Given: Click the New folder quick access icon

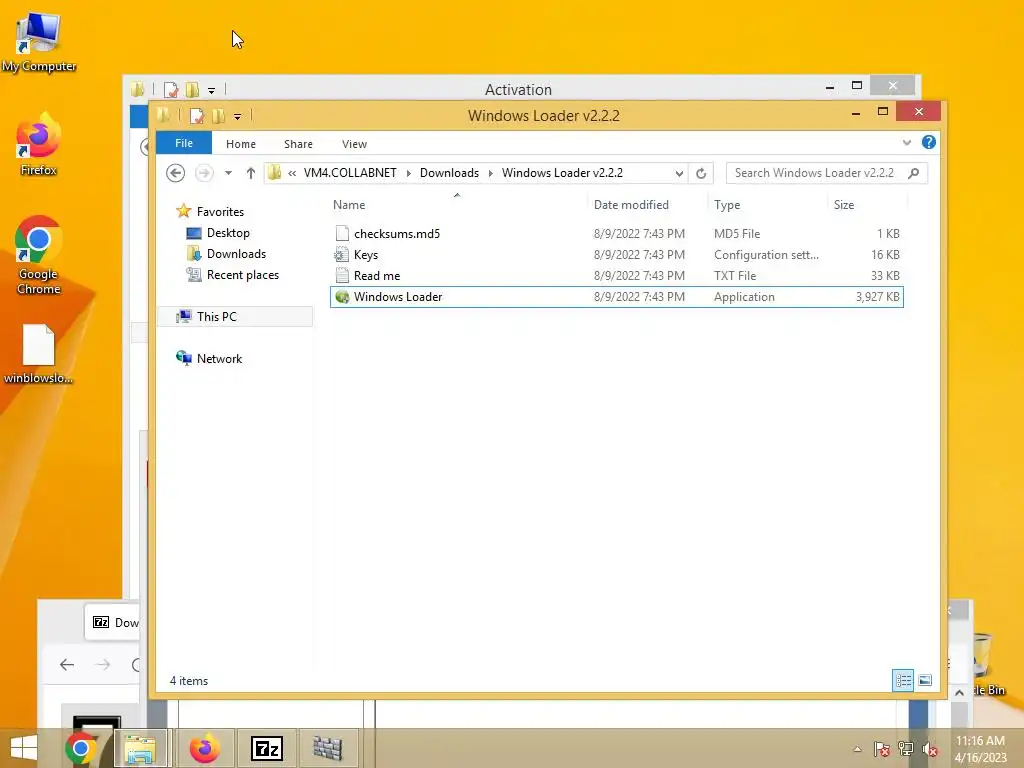Looking at the screenshot, I should coord(219,116).
